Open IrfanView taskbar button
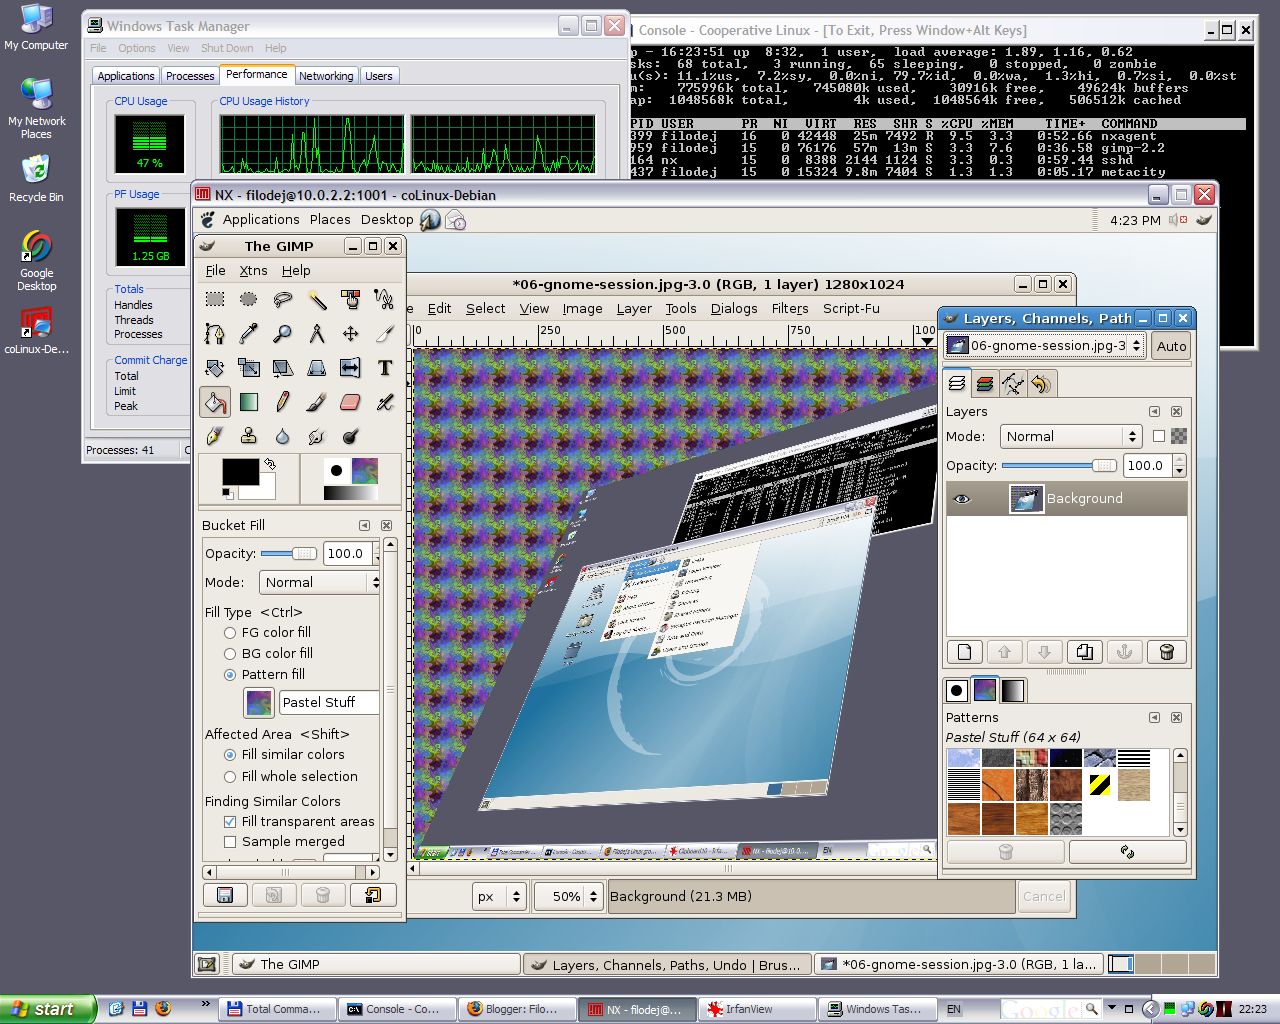 click(x=757, y=1009)
